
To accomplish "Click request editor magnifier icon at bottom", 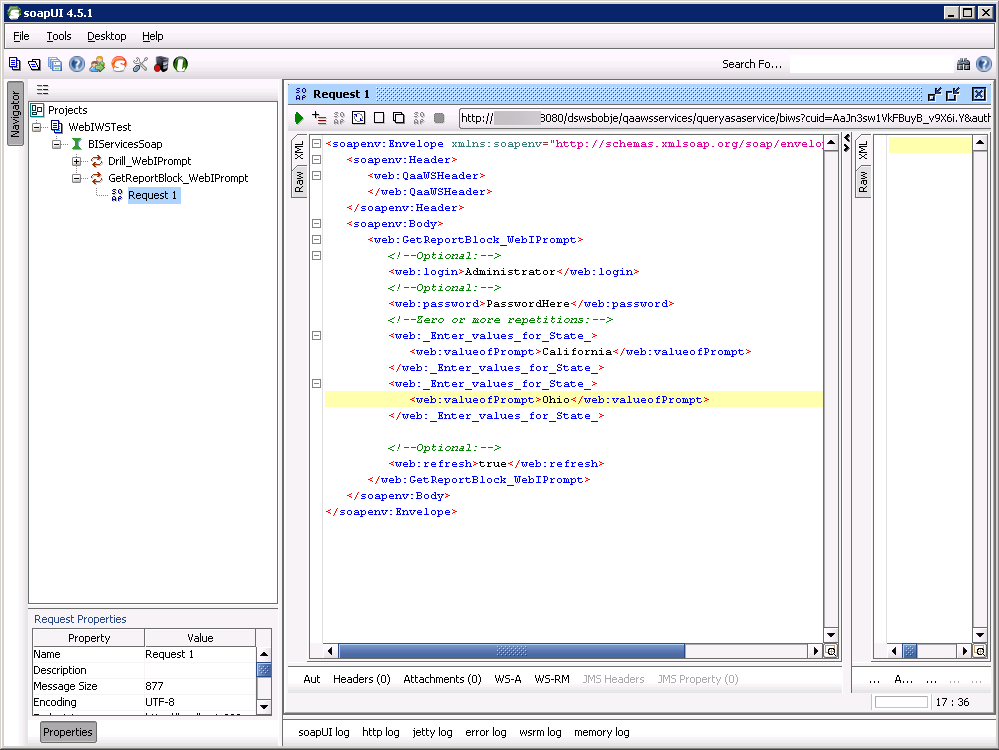I will (x=831, y=651).
